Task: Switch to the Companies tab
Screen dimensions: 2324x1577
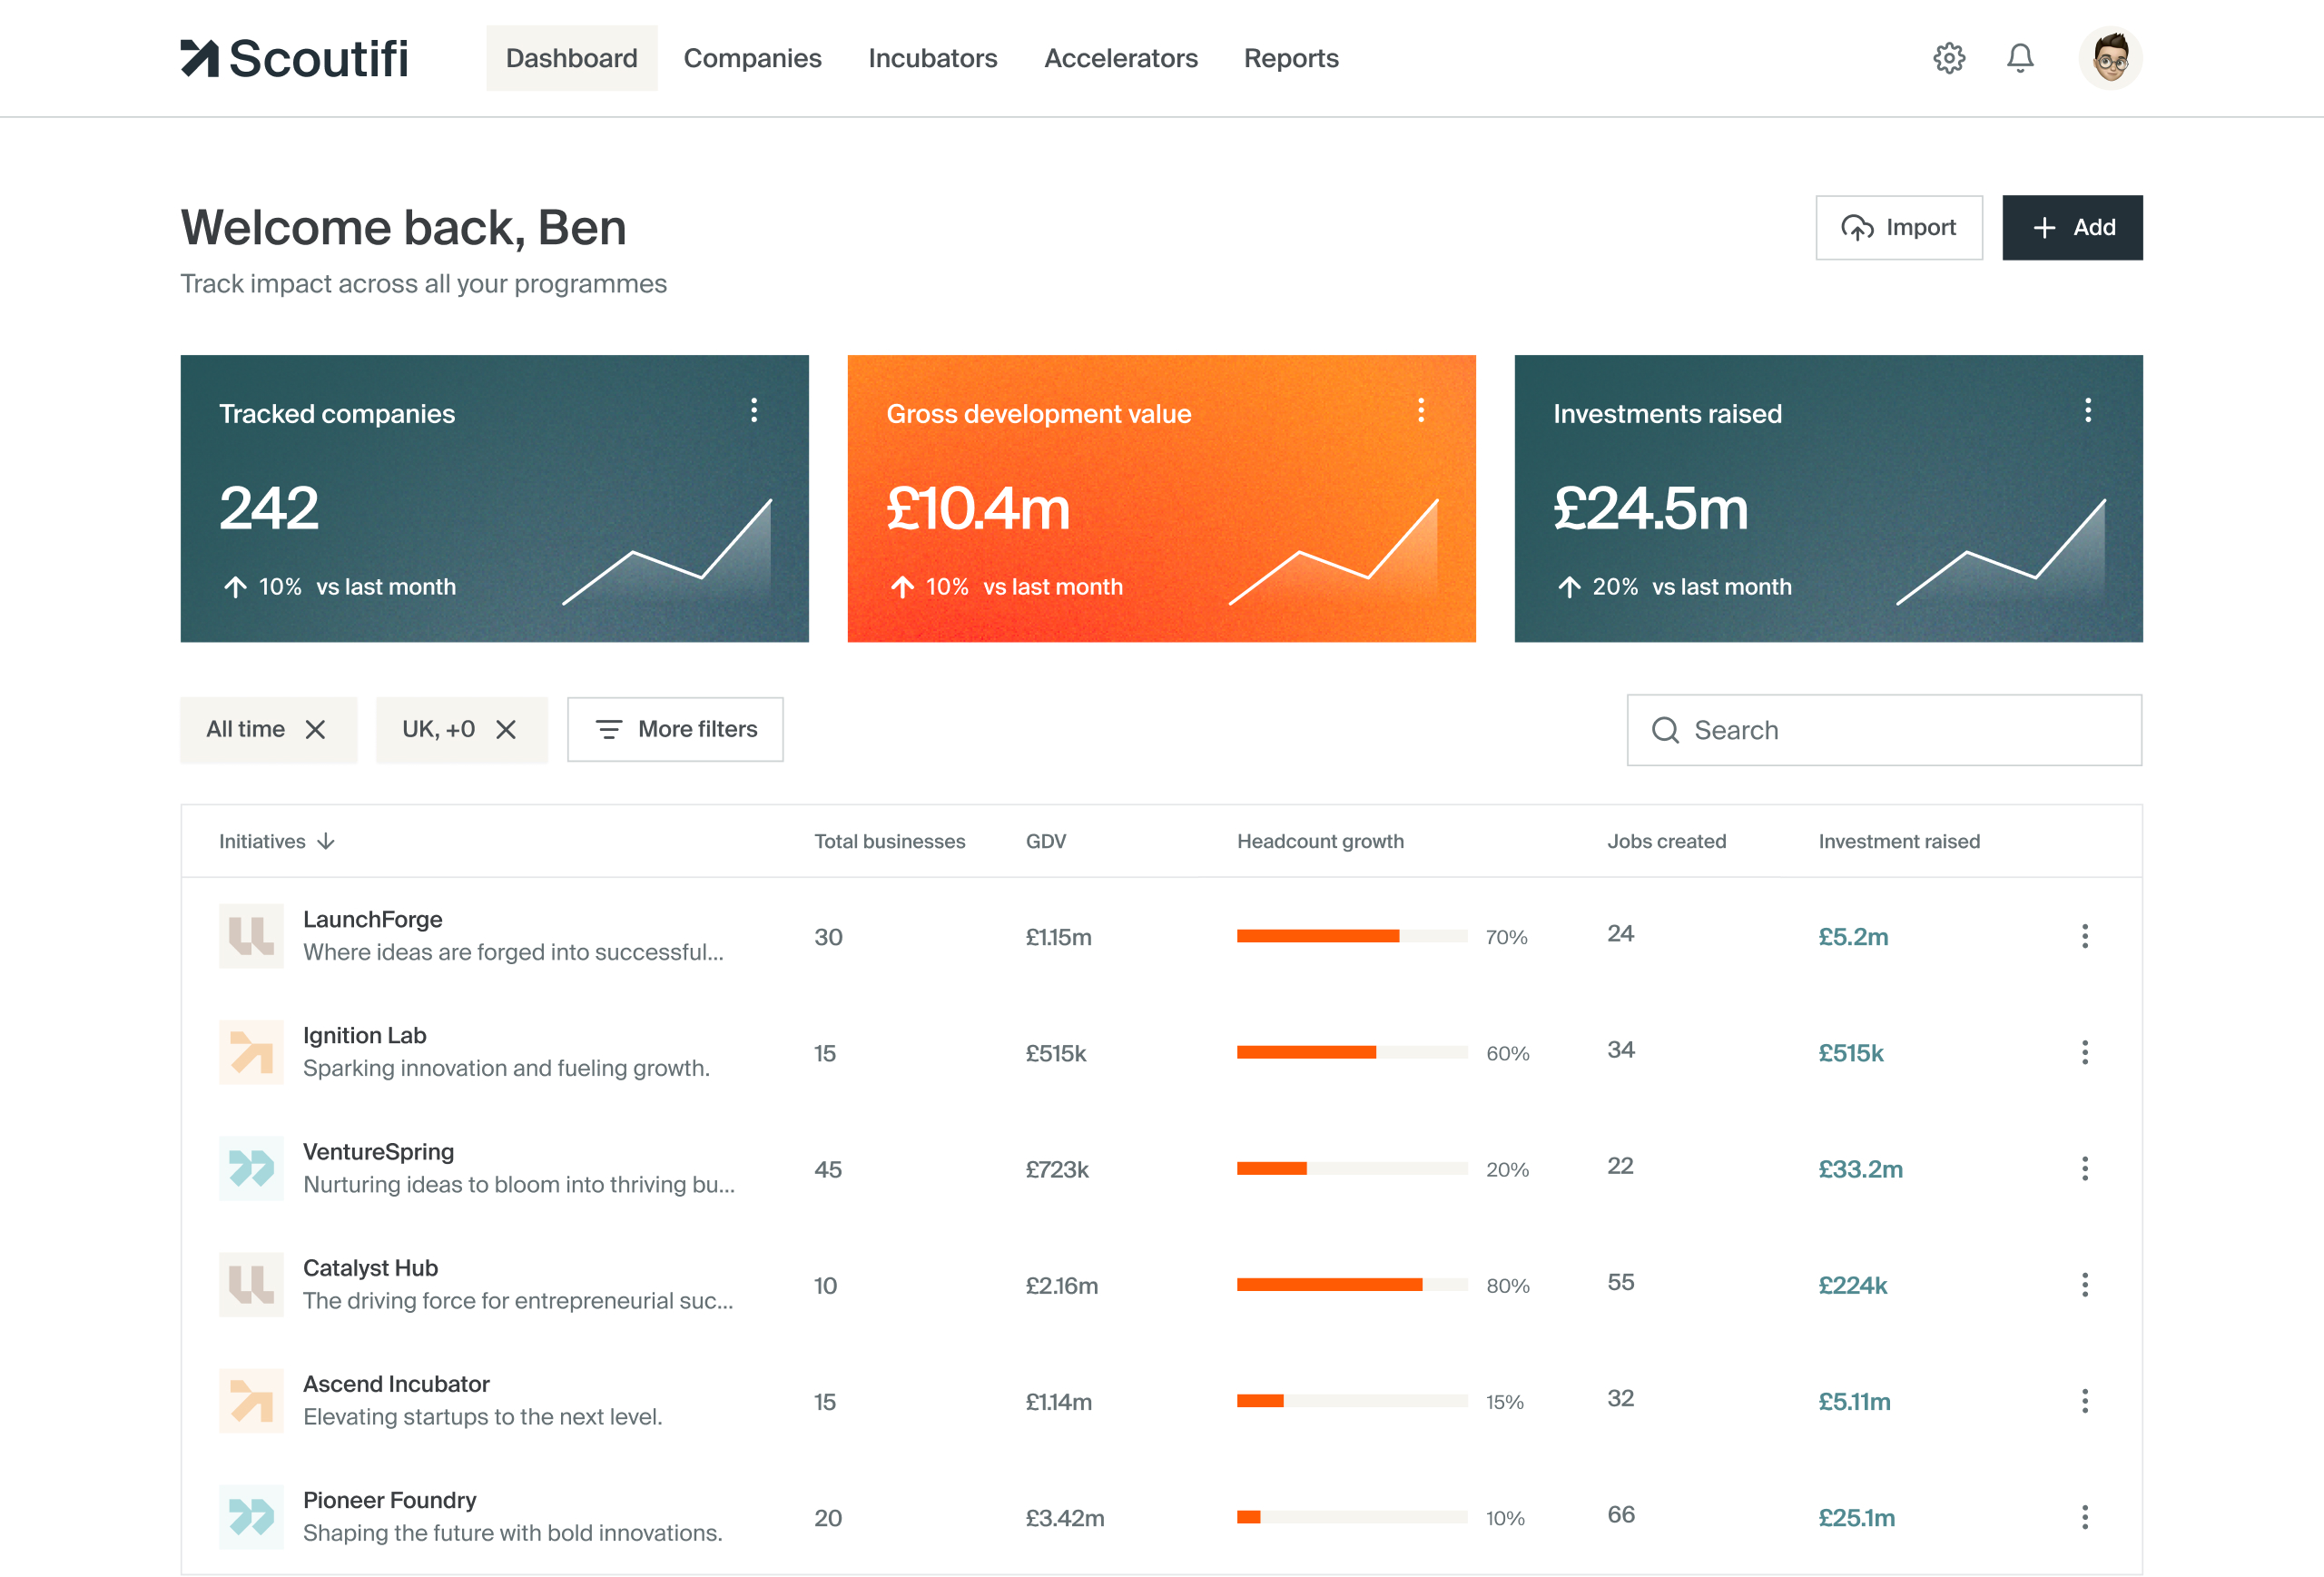Action: 752,58
